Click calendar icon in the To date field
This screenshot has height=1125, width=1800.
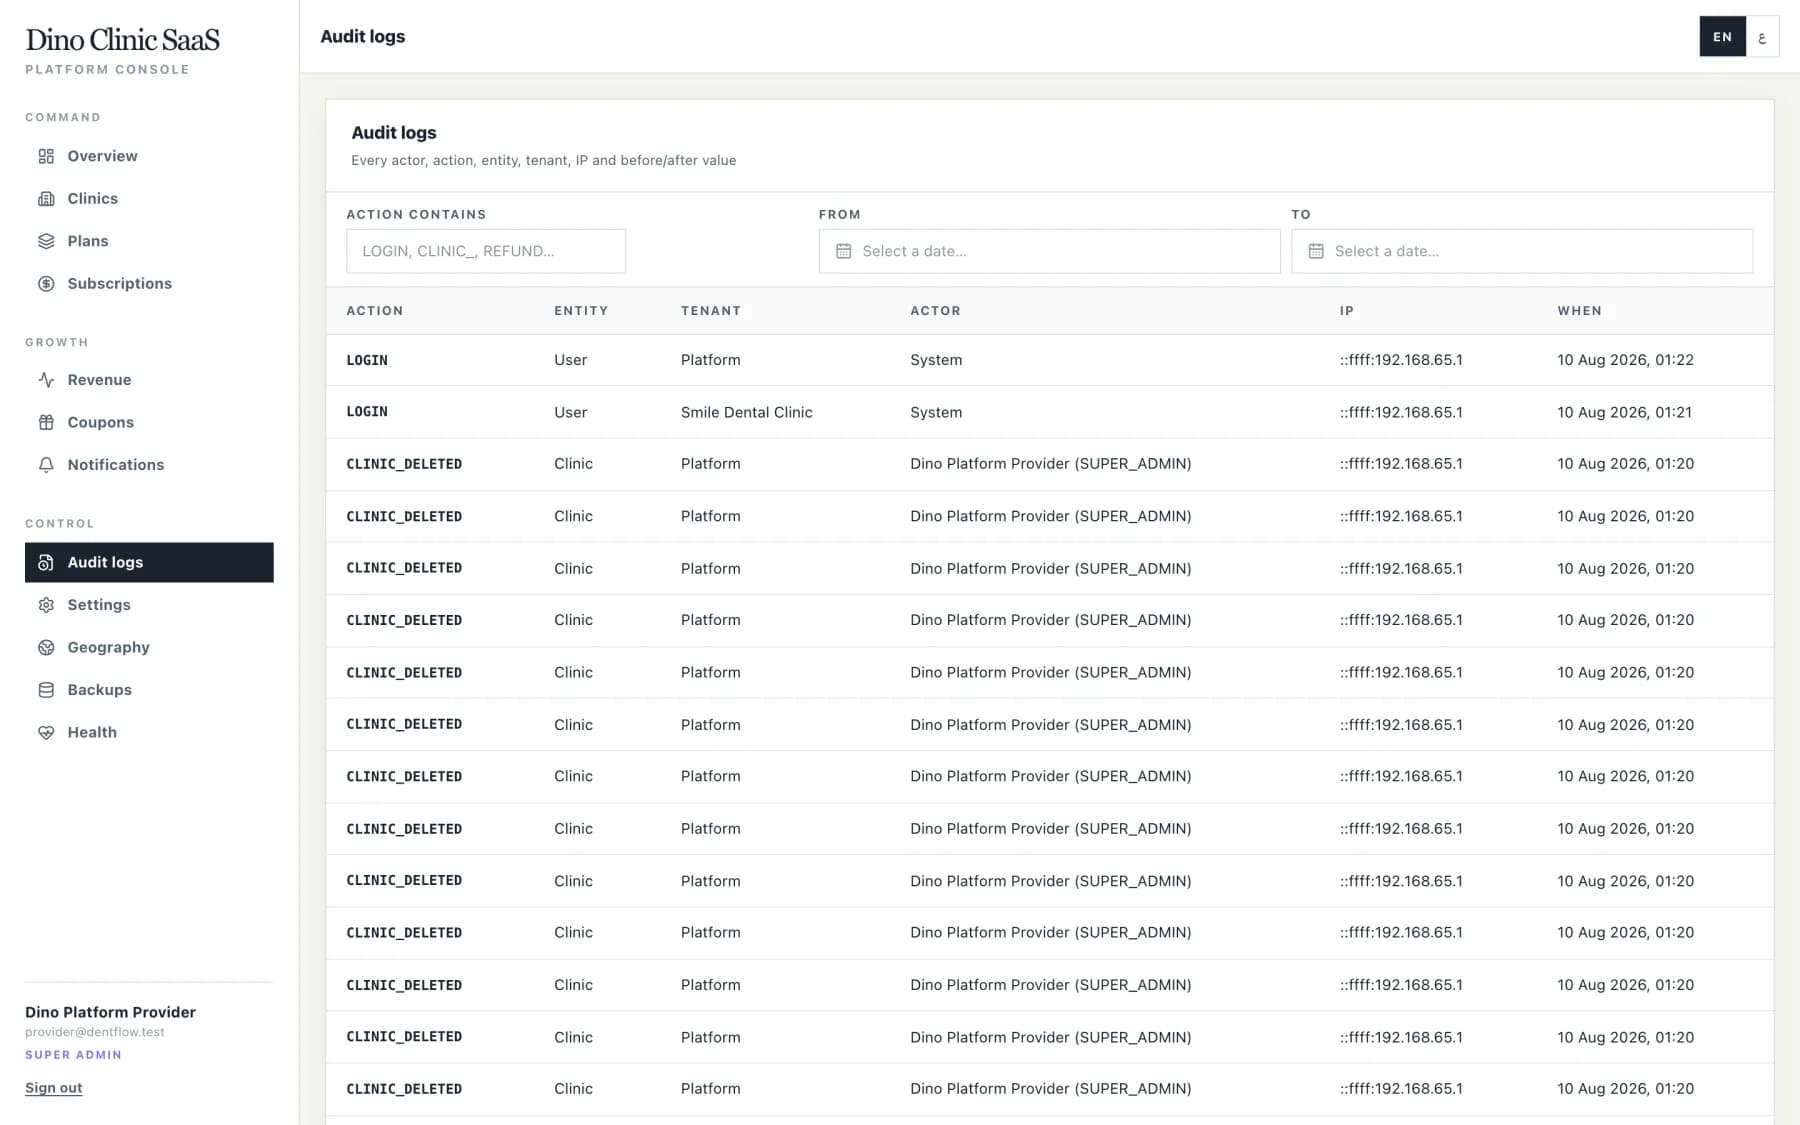pos(1316,251)
